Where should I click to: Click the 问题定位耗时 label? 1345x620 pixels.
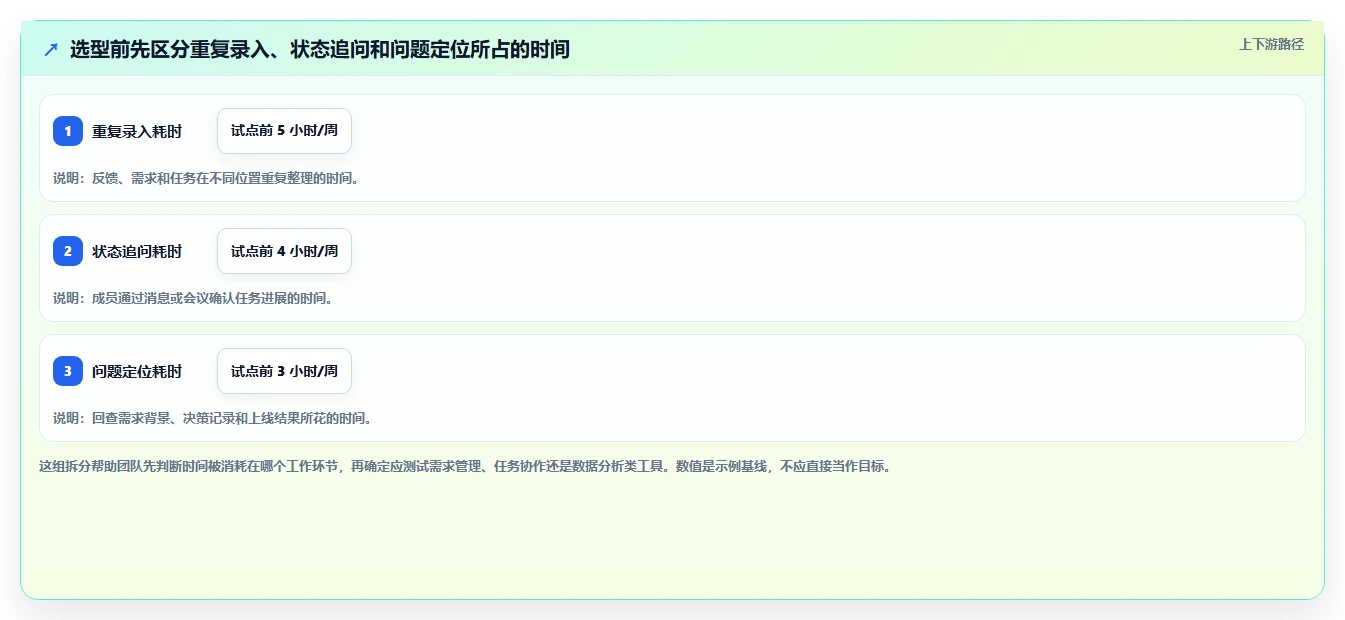click(137, 371)
